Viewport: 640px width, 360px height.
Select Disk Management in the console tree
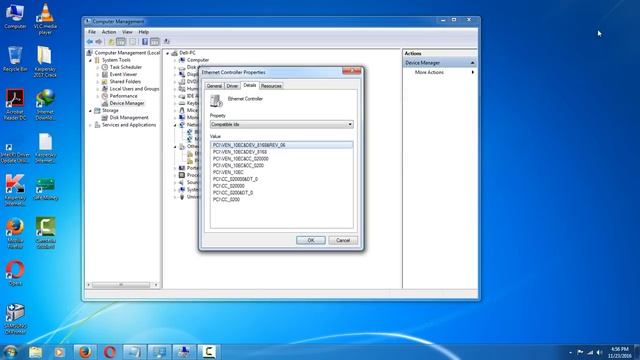tap(129, 118)
